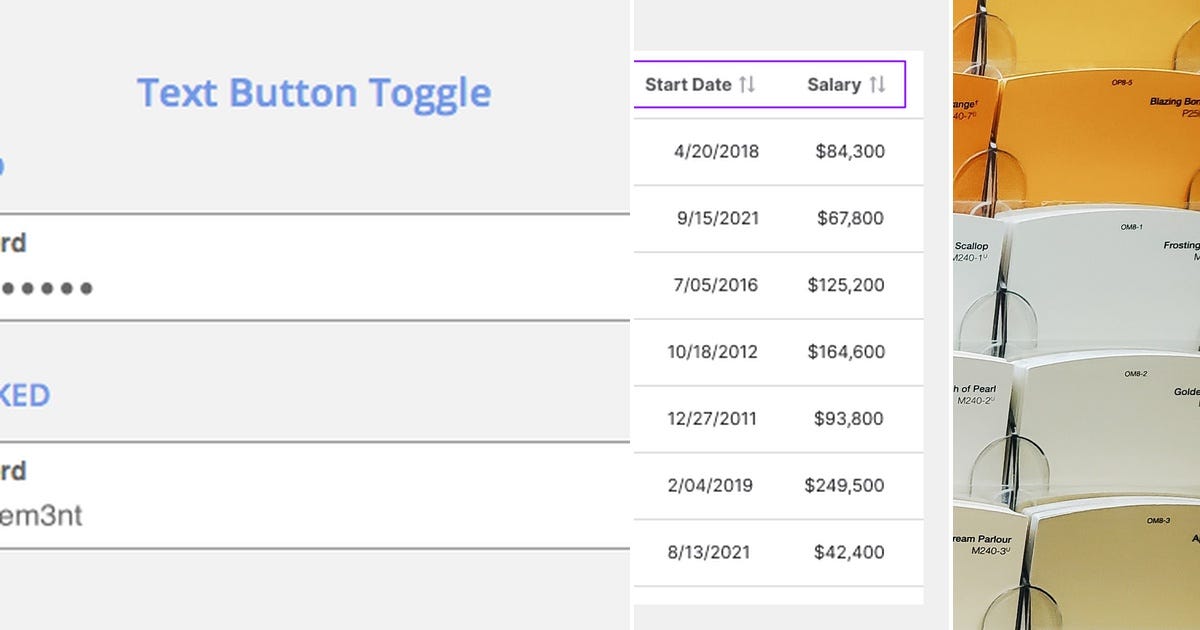Viewport: 1200px width, 630px height.
Task: Click the Text Button Toggle heading
Action: pyautogui.click(x=314, y=93)
